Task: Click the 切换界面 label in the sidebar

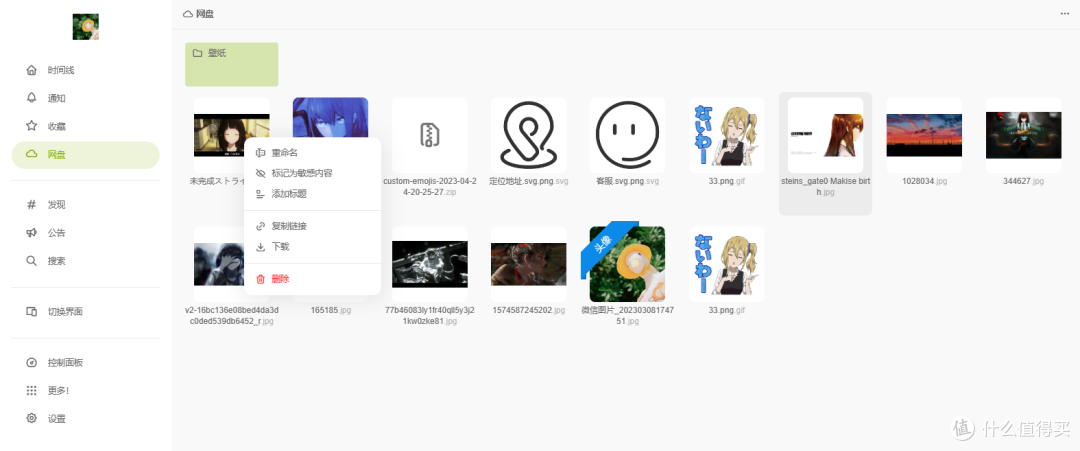Action: pyautogui.click(x=65, y=311)
